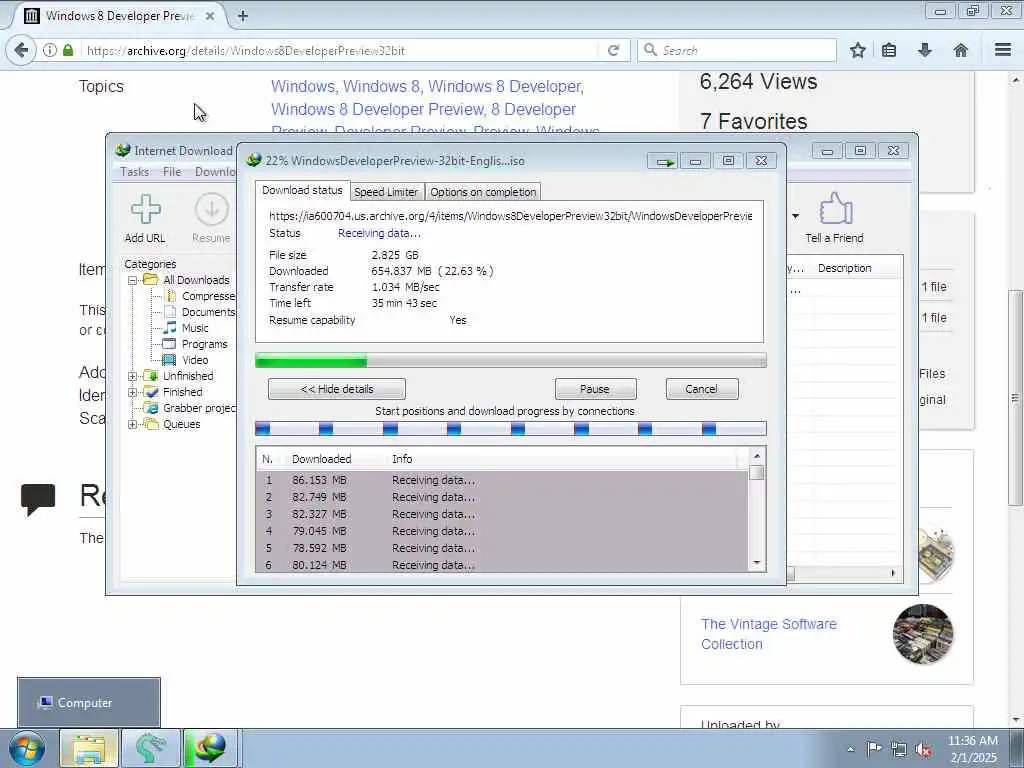Click the Downloaded column header in connections list
1024x768 pixels.
[x=321, y=459]
